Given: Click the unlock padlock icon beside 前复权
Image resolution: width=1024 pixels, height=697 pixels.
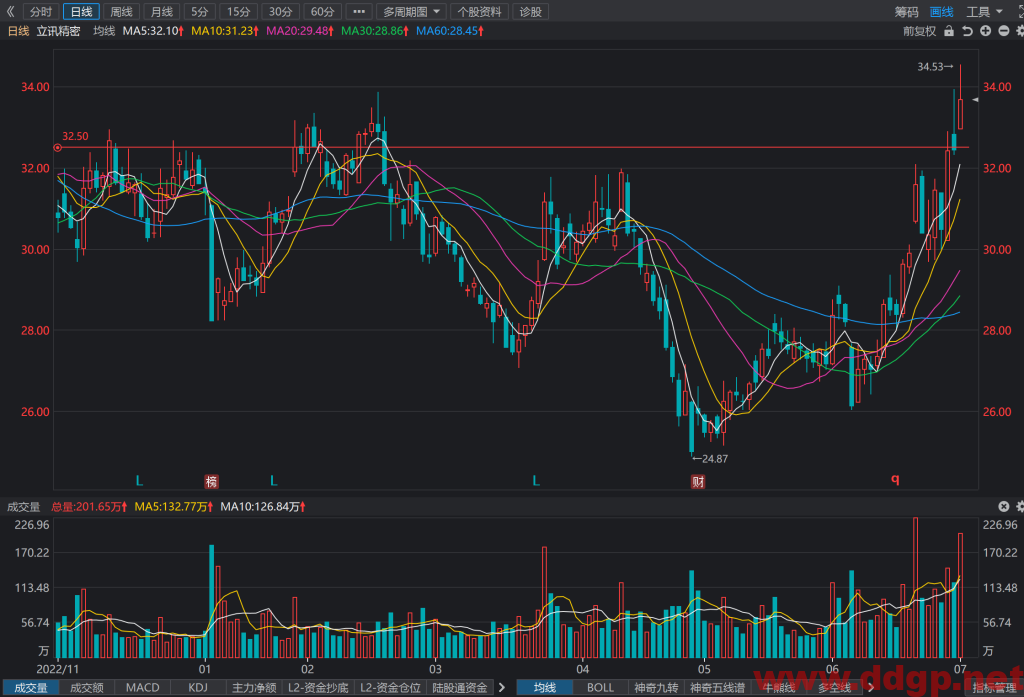Looking at the screenshot, I should (949, 31).
